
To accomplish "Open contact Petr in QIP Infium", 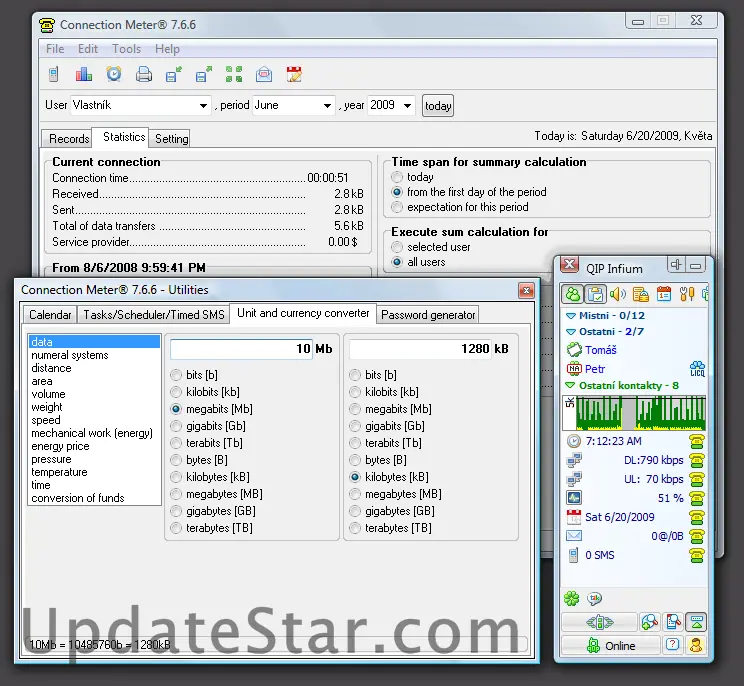I will click(595, 369).
